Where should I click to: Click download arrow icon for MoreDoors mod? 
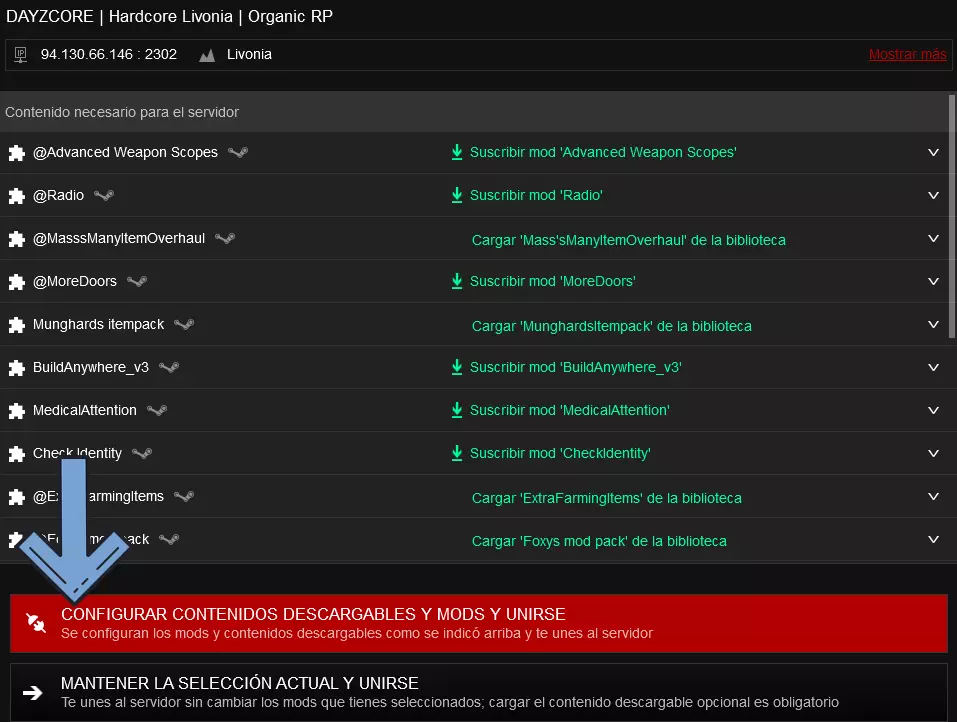click(x=457, y=281)
